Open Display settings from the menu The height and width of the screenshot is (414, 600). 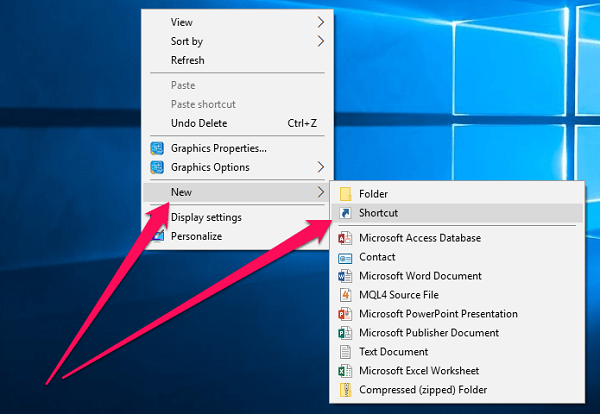pyautogui.click(x=206, y=217)
